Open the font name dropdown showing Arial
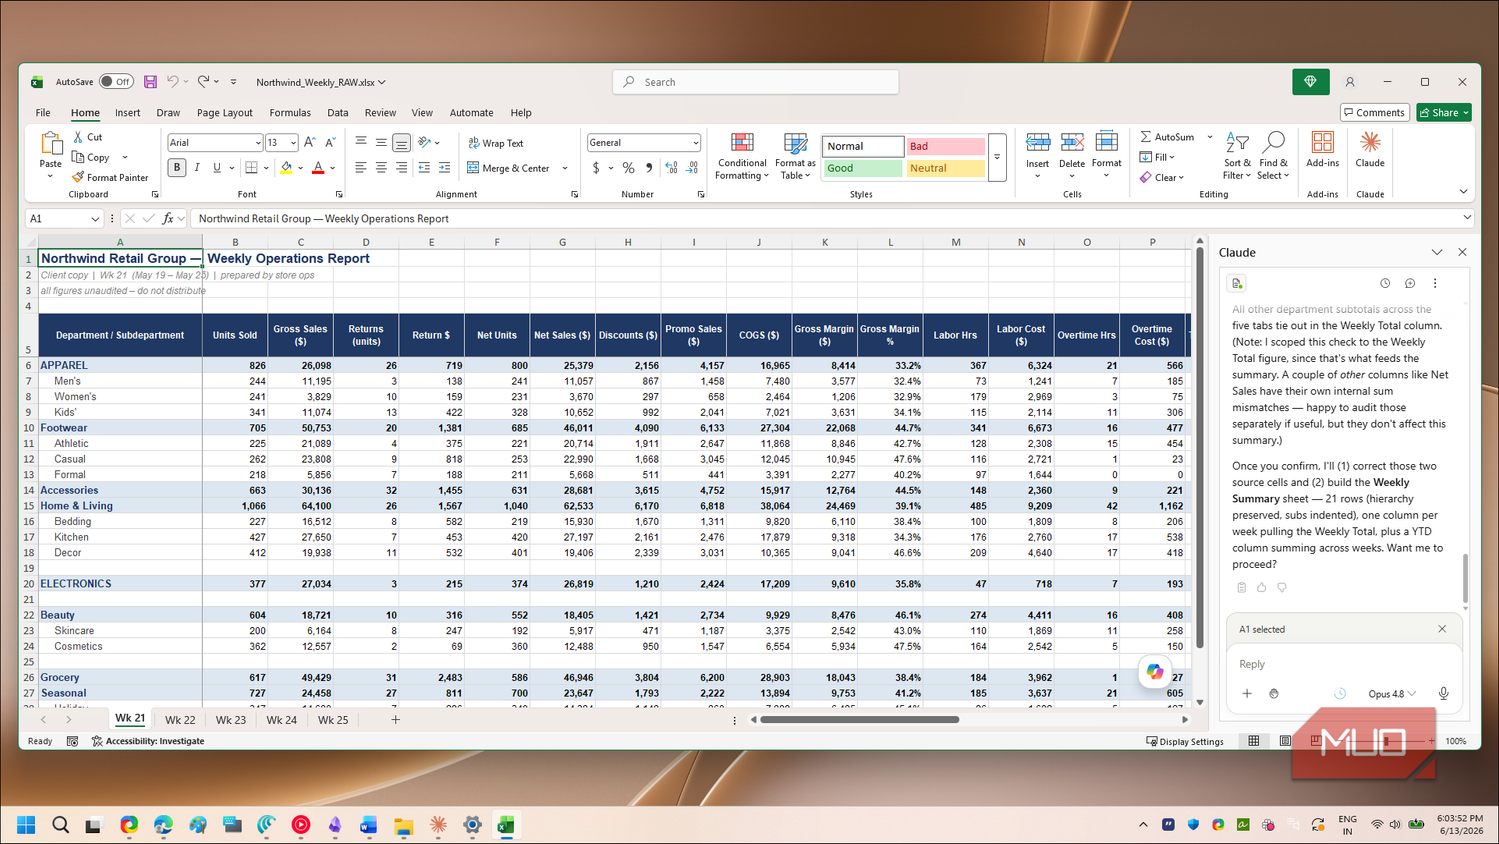The width and height of the screenshot is (1499, 844). (257, 143)
